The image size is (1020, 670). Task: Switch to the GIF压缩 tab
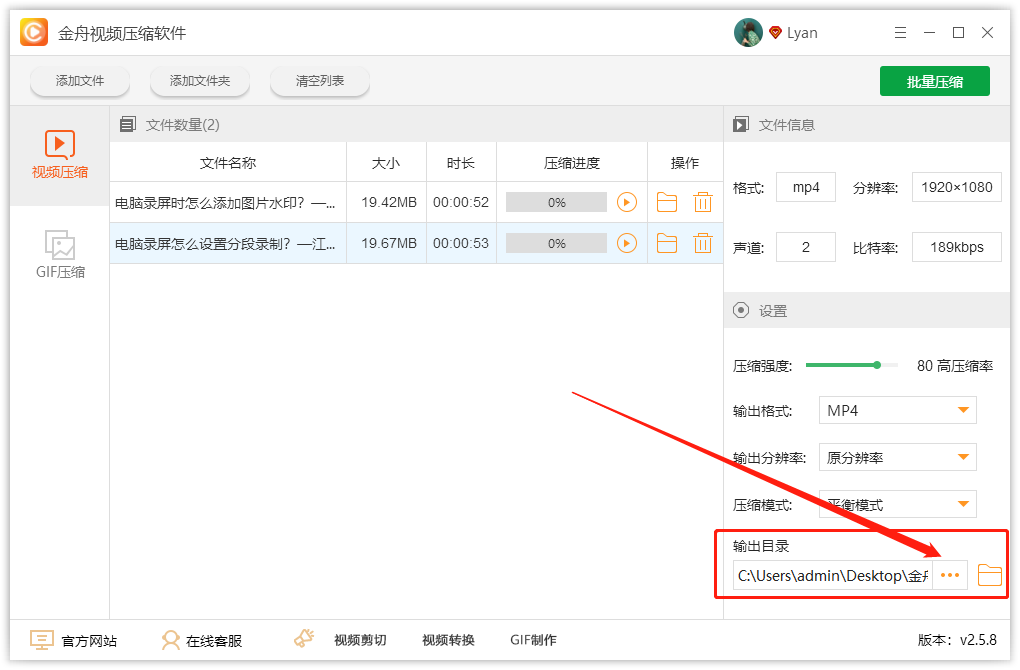point(60,254)
